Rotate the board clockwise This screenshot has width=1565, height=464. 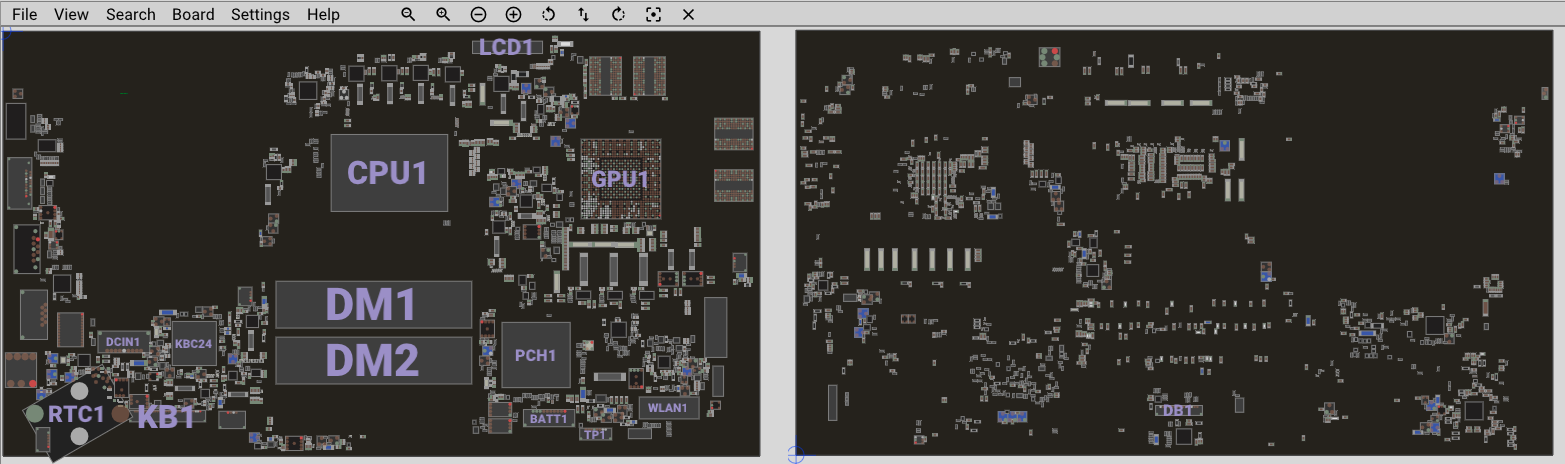pos(618,15)
